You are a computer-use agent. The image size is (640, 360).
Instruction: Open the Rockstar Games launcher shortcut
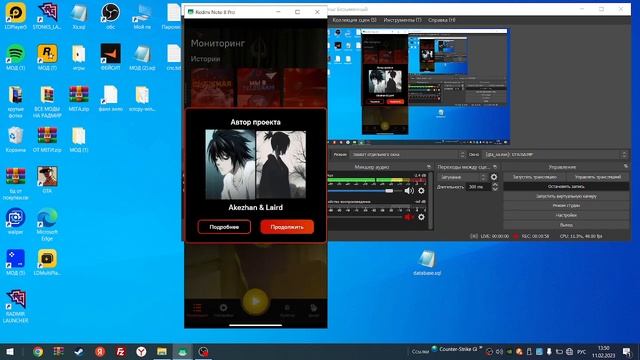pyautogui.click(x=47, y=57)
